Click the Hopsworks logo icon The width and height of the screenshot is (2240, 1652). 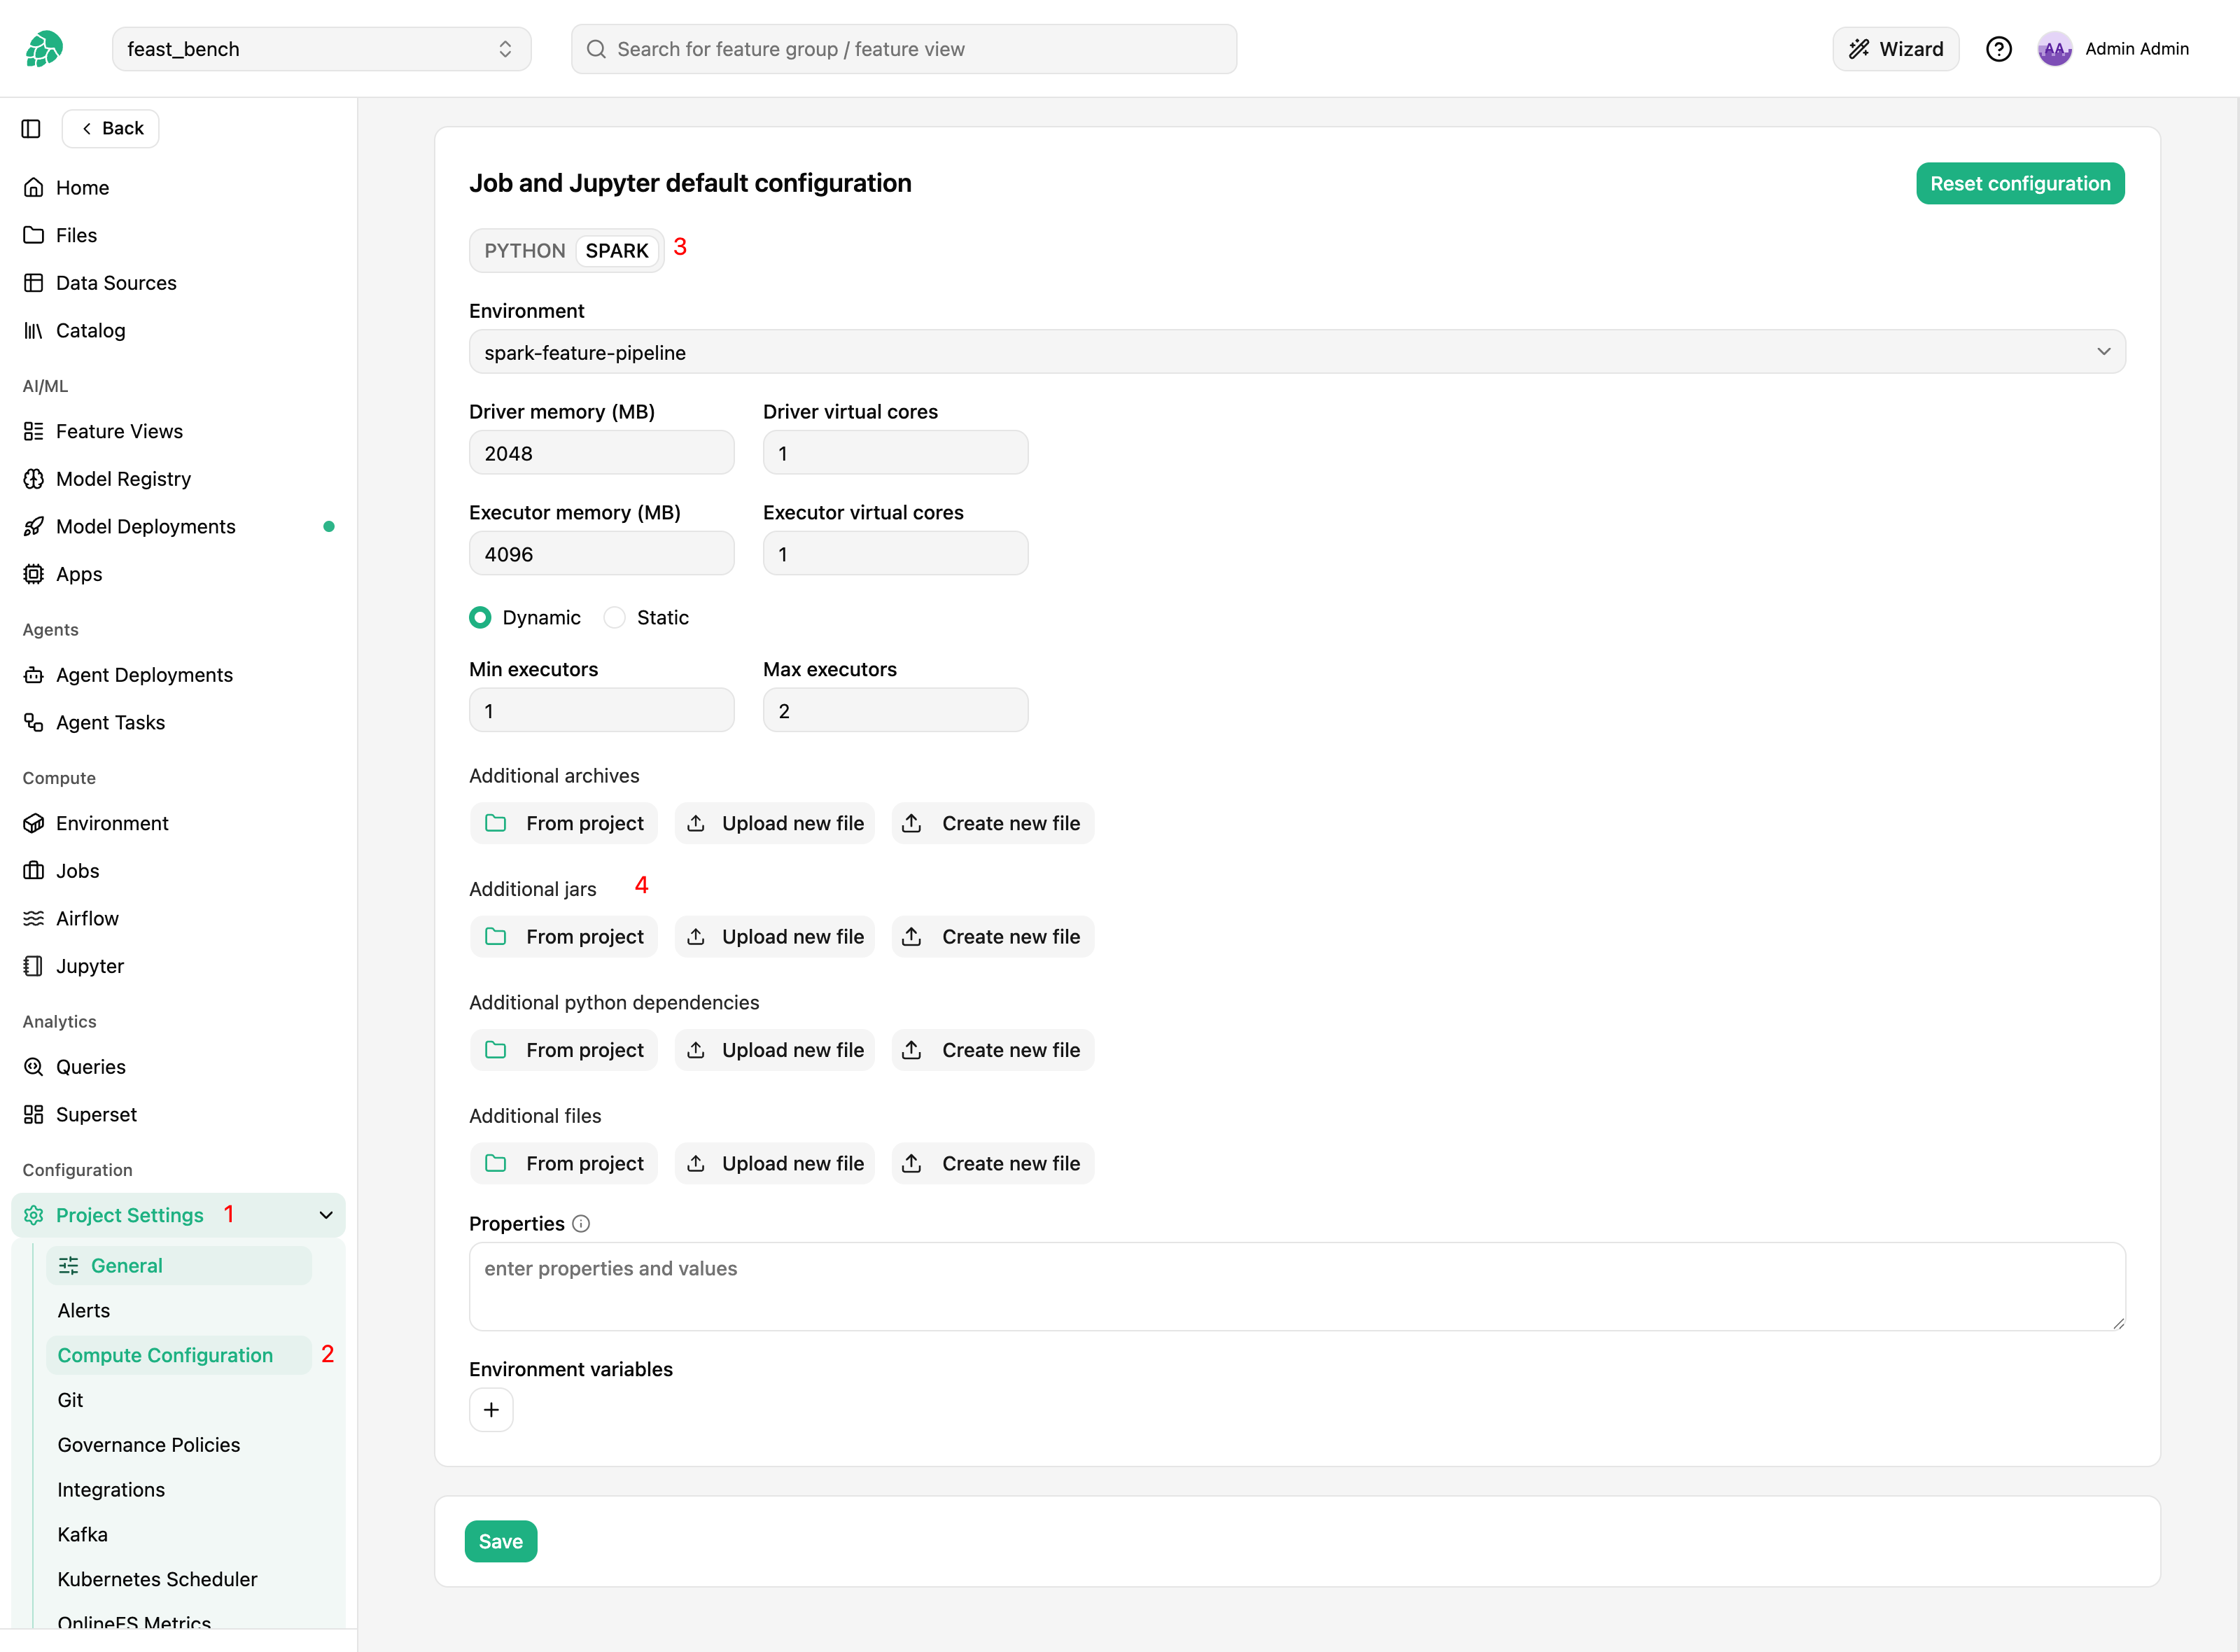(x=44, y=48)
